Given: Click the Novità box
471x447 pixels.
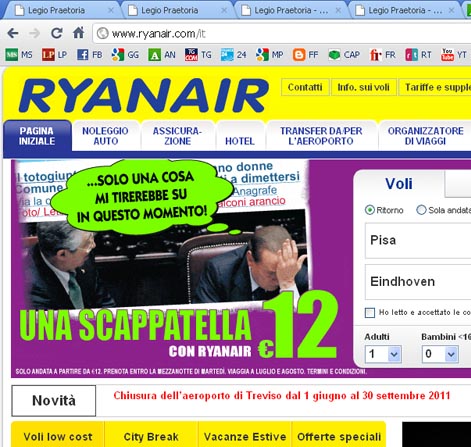Looking at the screenshot, I should 54,401.
